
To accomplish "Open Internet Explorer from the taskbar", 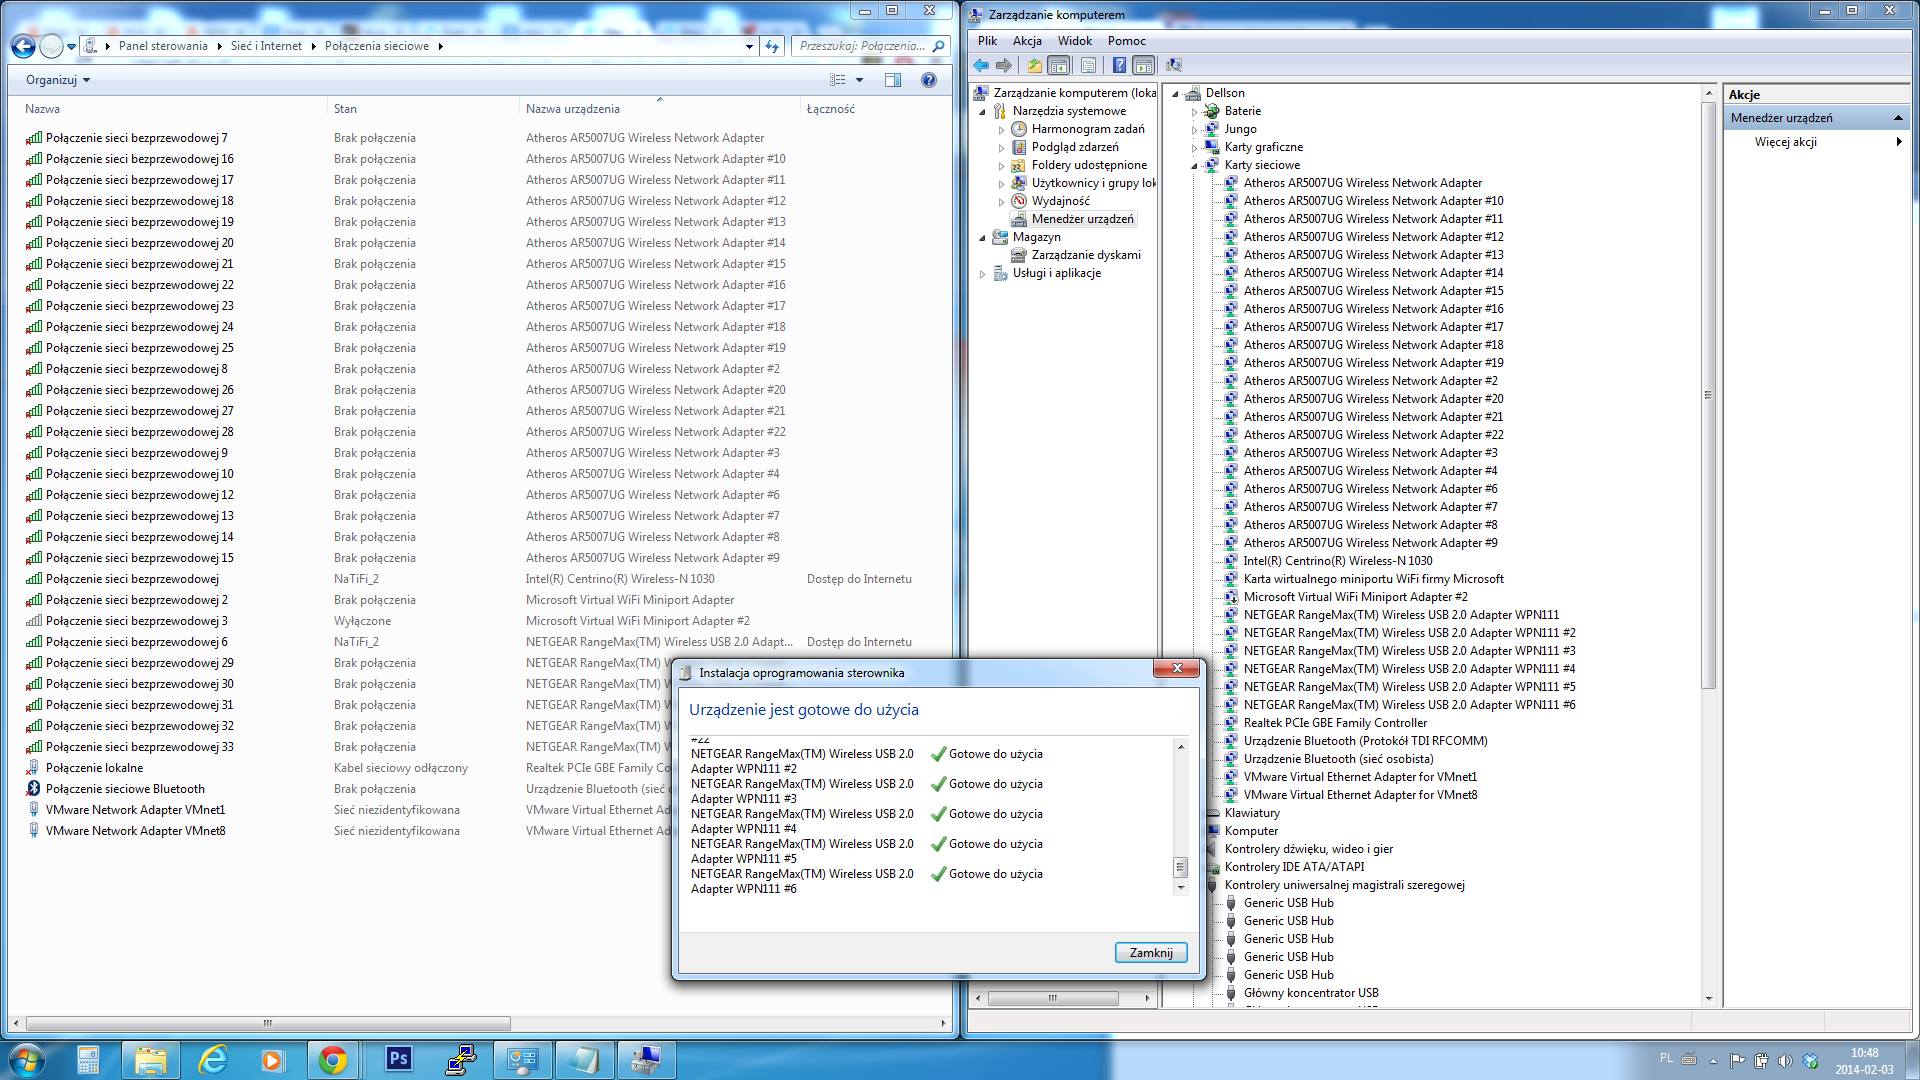I will point(212,1059).
